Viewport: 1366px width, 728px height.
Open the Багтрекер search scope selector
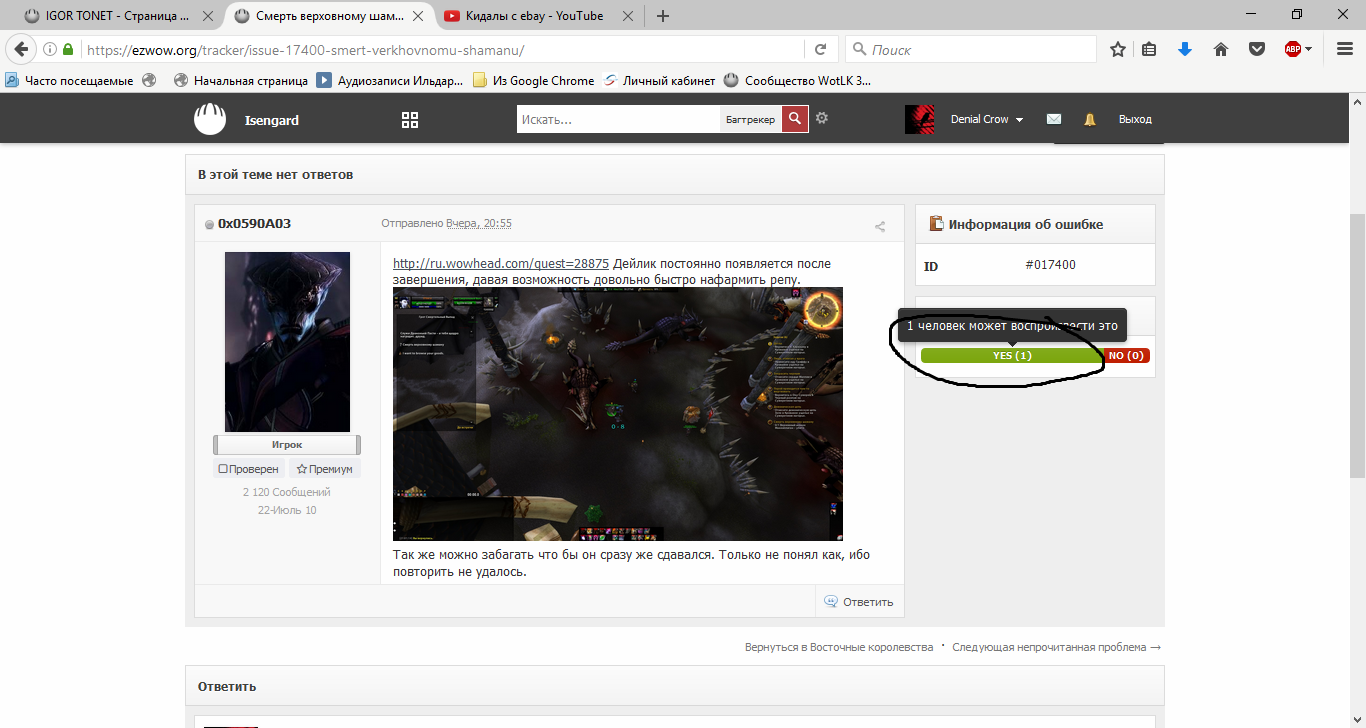pyautogui.click(x=750, y=119)
